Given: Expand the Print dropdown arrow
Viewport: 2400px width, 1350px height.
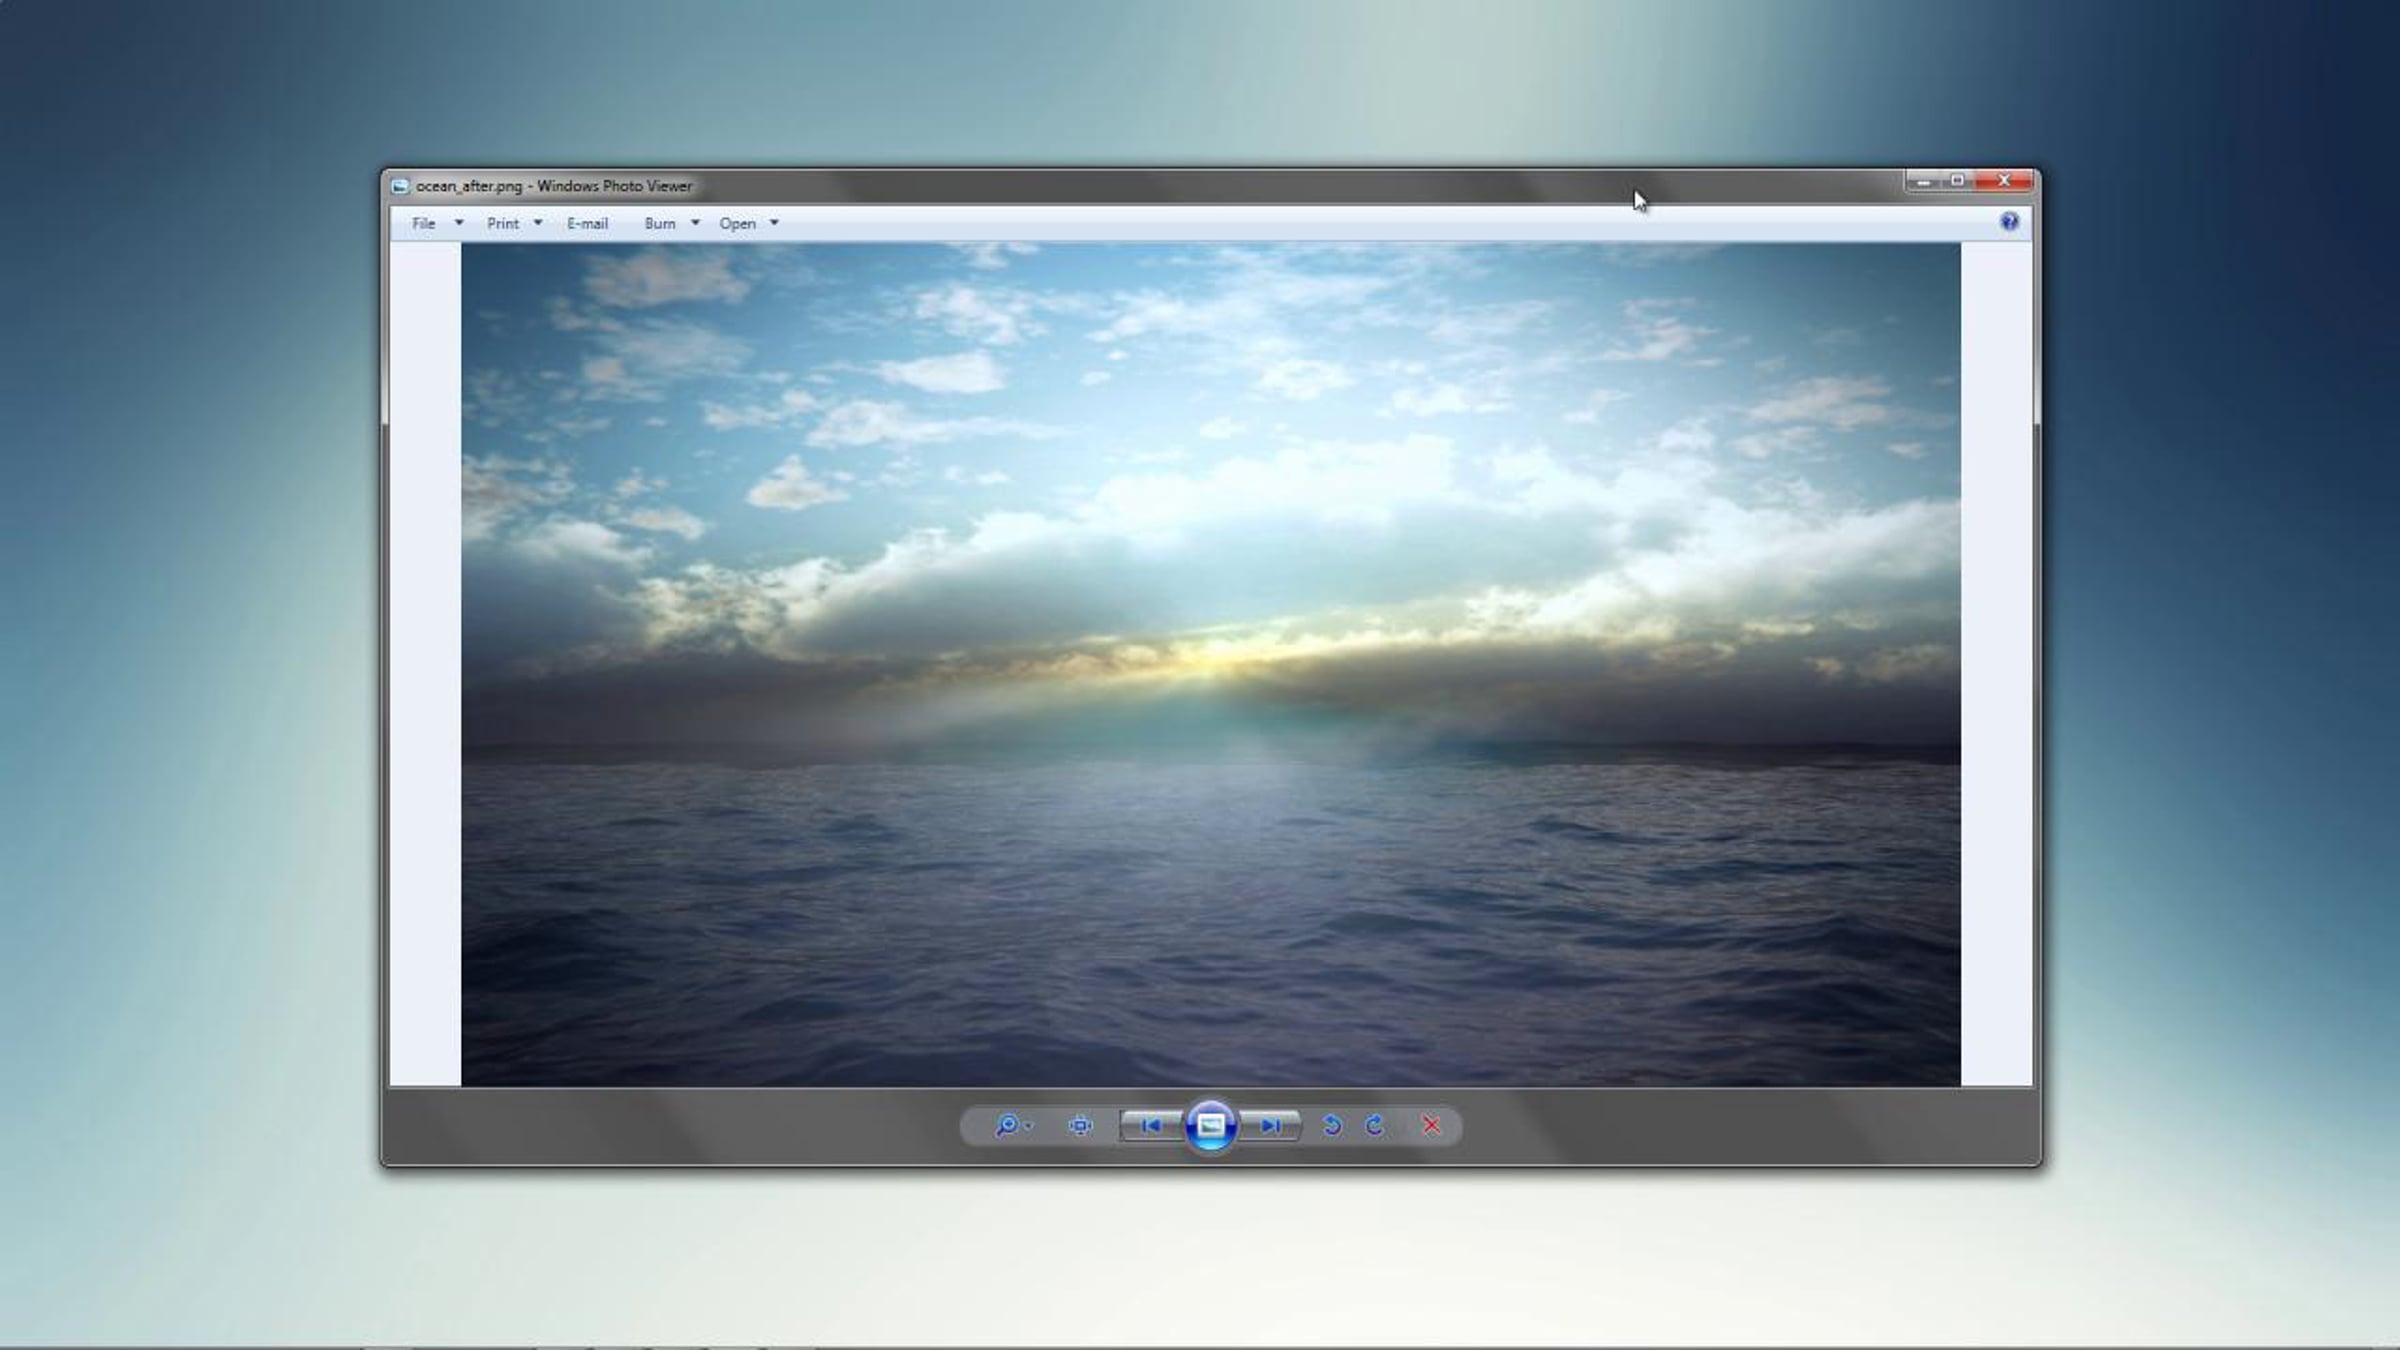Looking at the screenshot, I should pos(538,223).
